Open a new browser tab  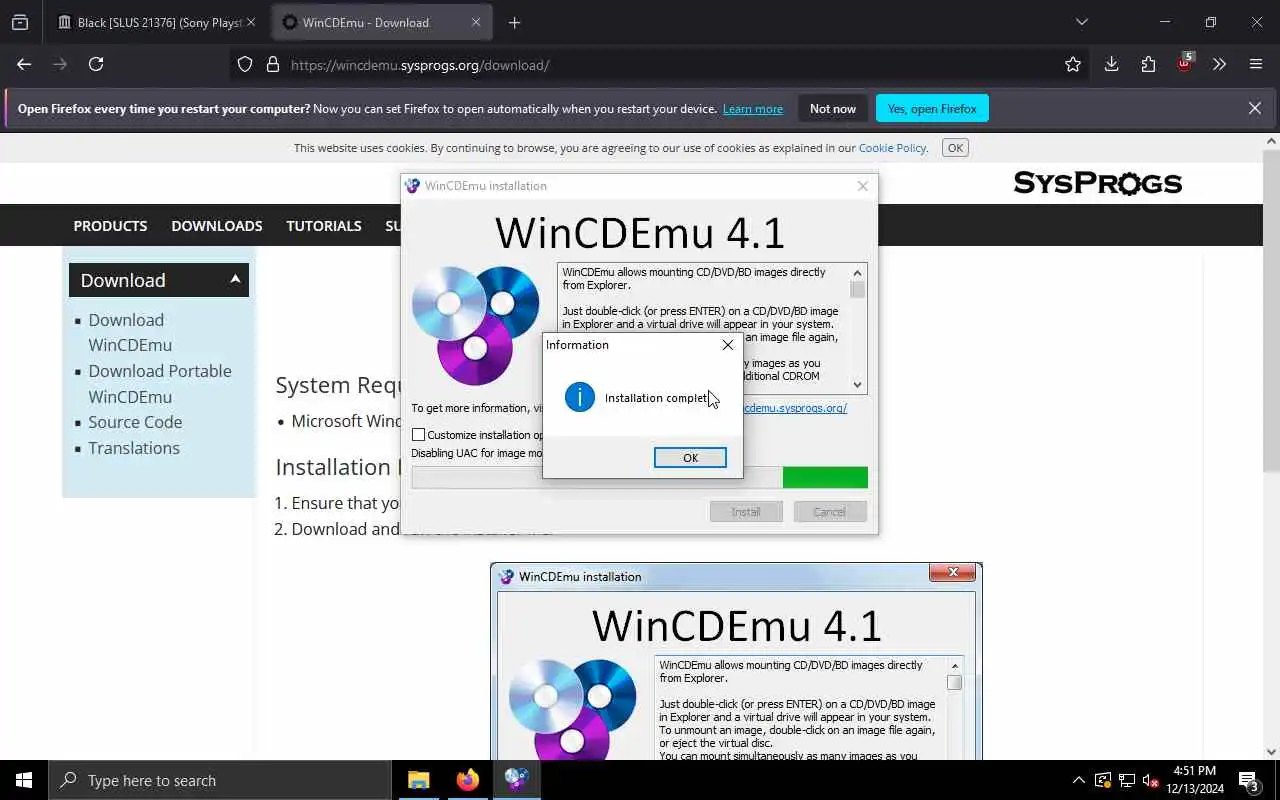[x=514, y=22]
